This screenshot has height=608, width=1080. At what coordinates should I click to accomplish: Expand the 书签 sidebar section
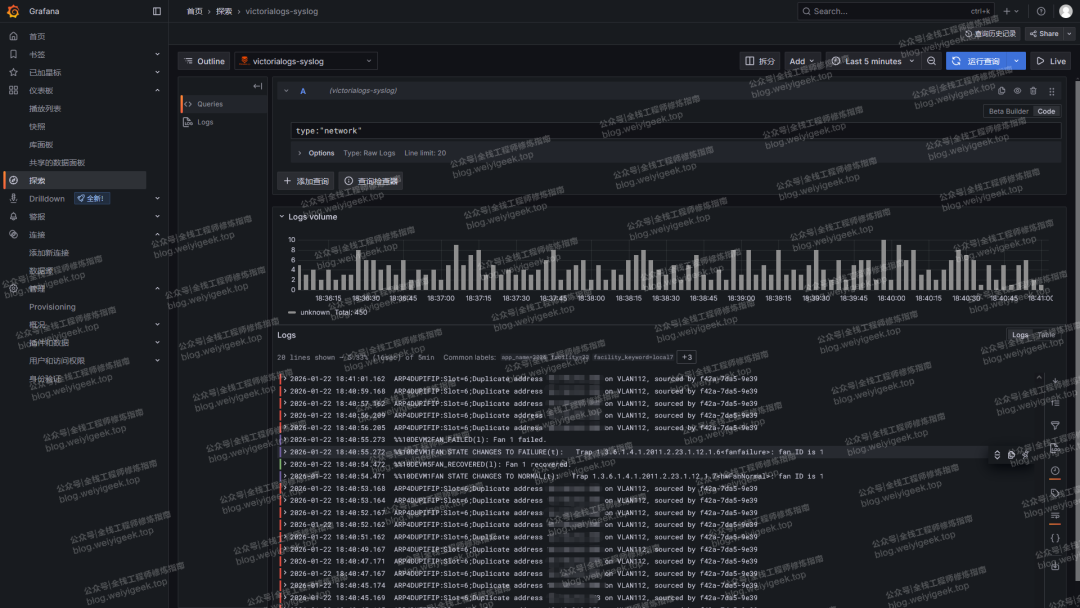click(157, 54)
